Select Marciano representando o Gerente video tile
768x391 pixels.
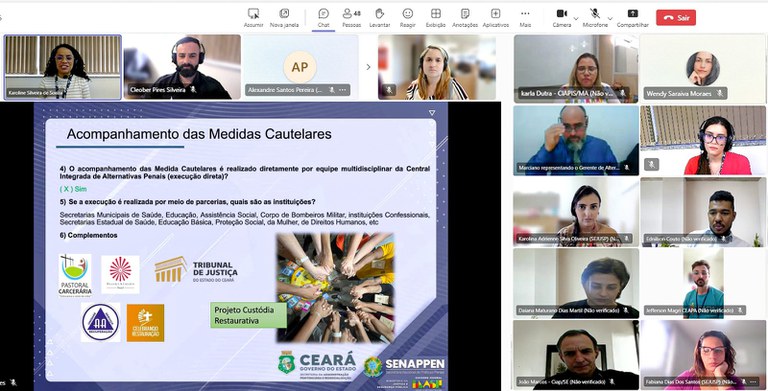(x=576, y=141)
